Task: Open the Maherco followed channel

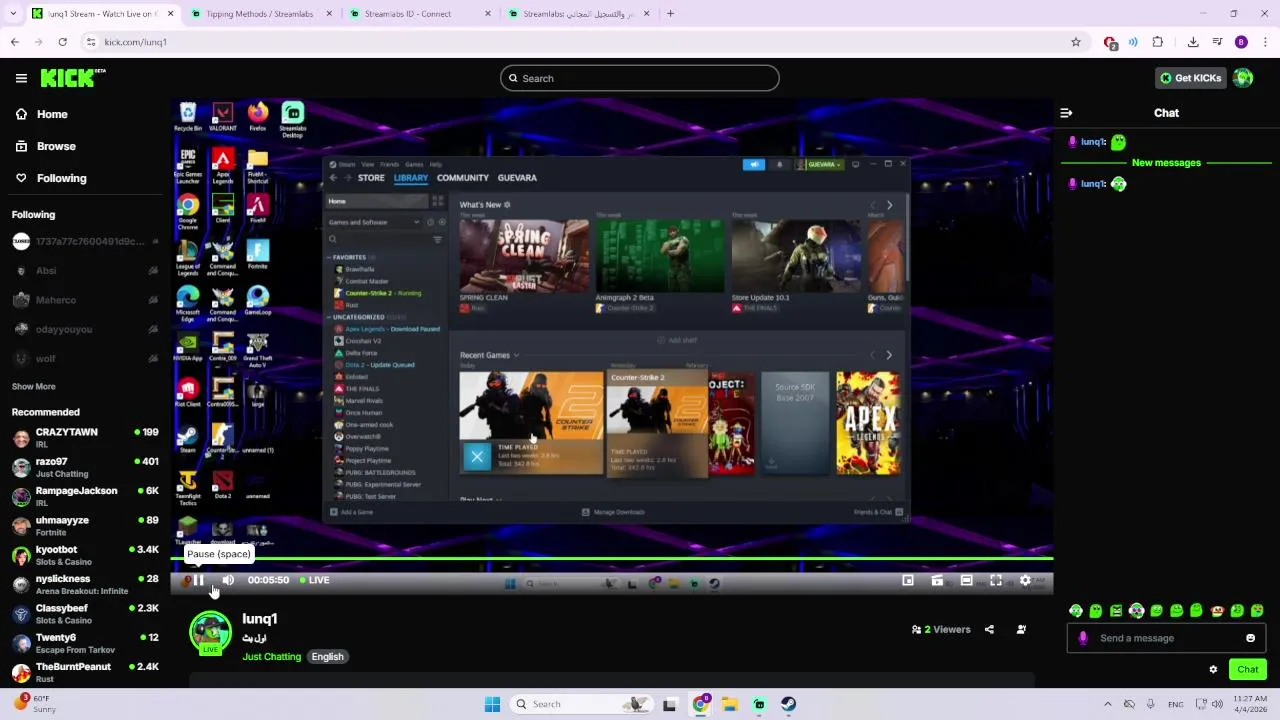Action: (x=85, y=300)
